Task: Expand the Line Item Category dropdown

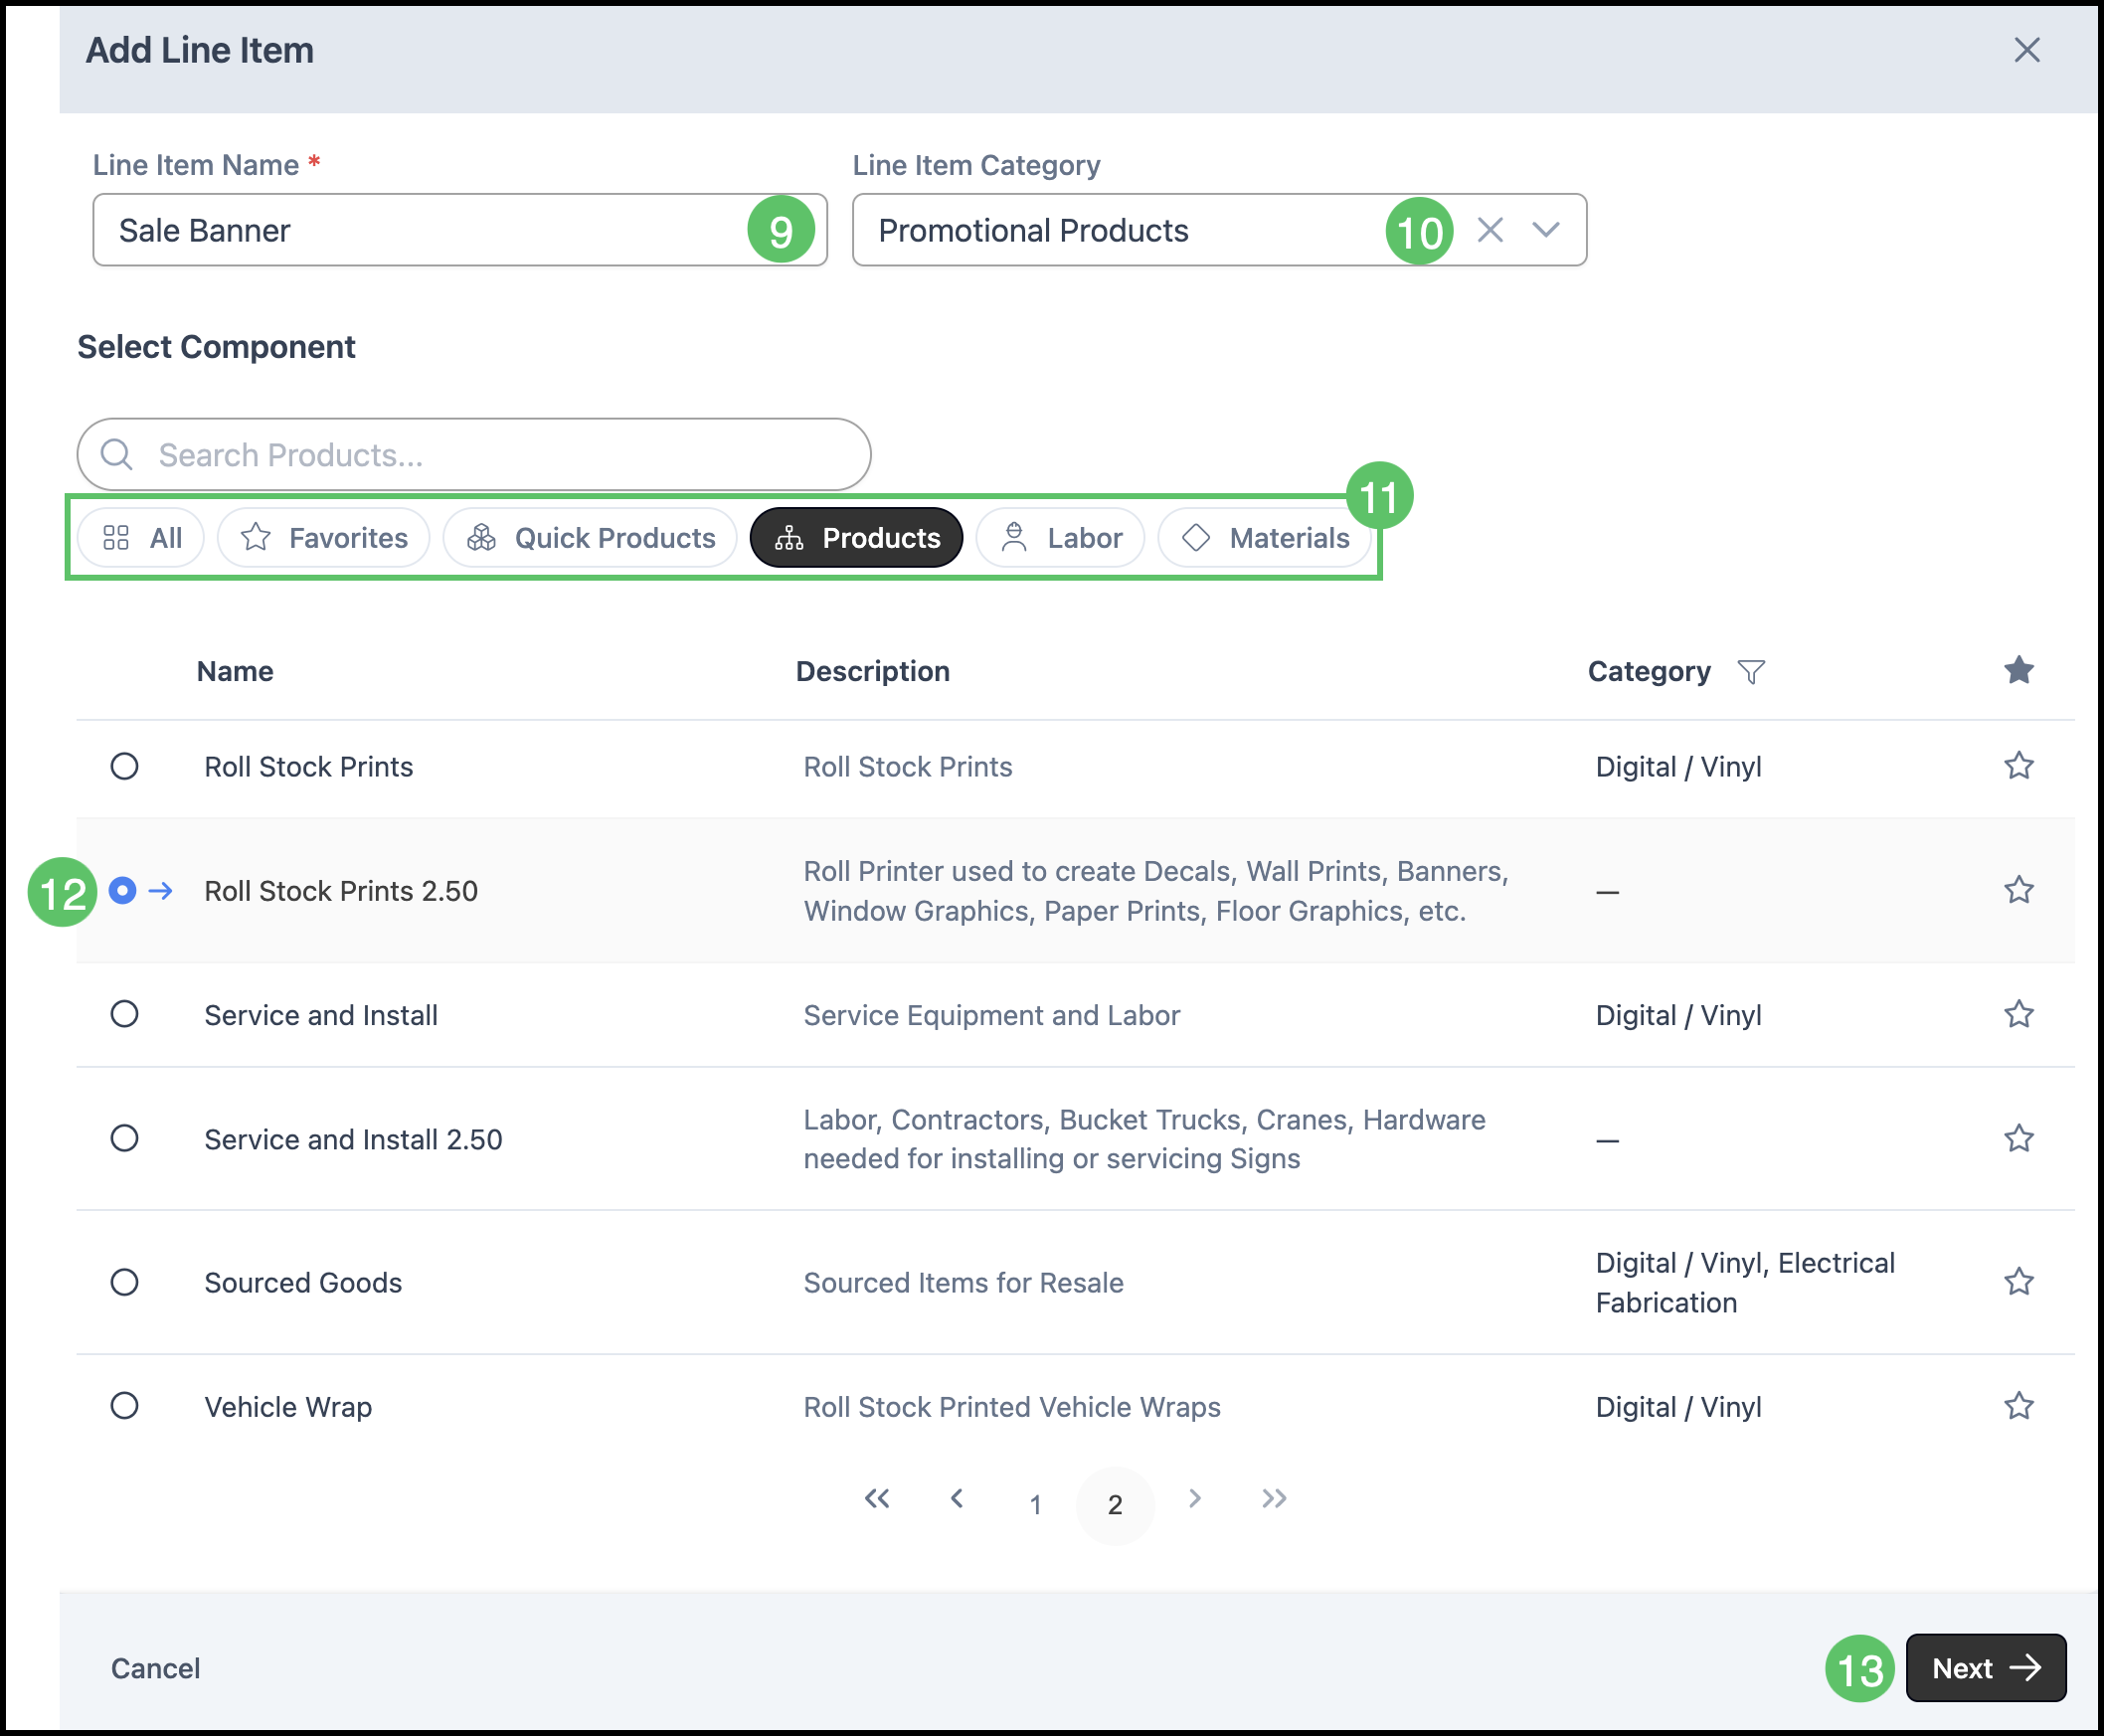Action: click(1546, 230)
